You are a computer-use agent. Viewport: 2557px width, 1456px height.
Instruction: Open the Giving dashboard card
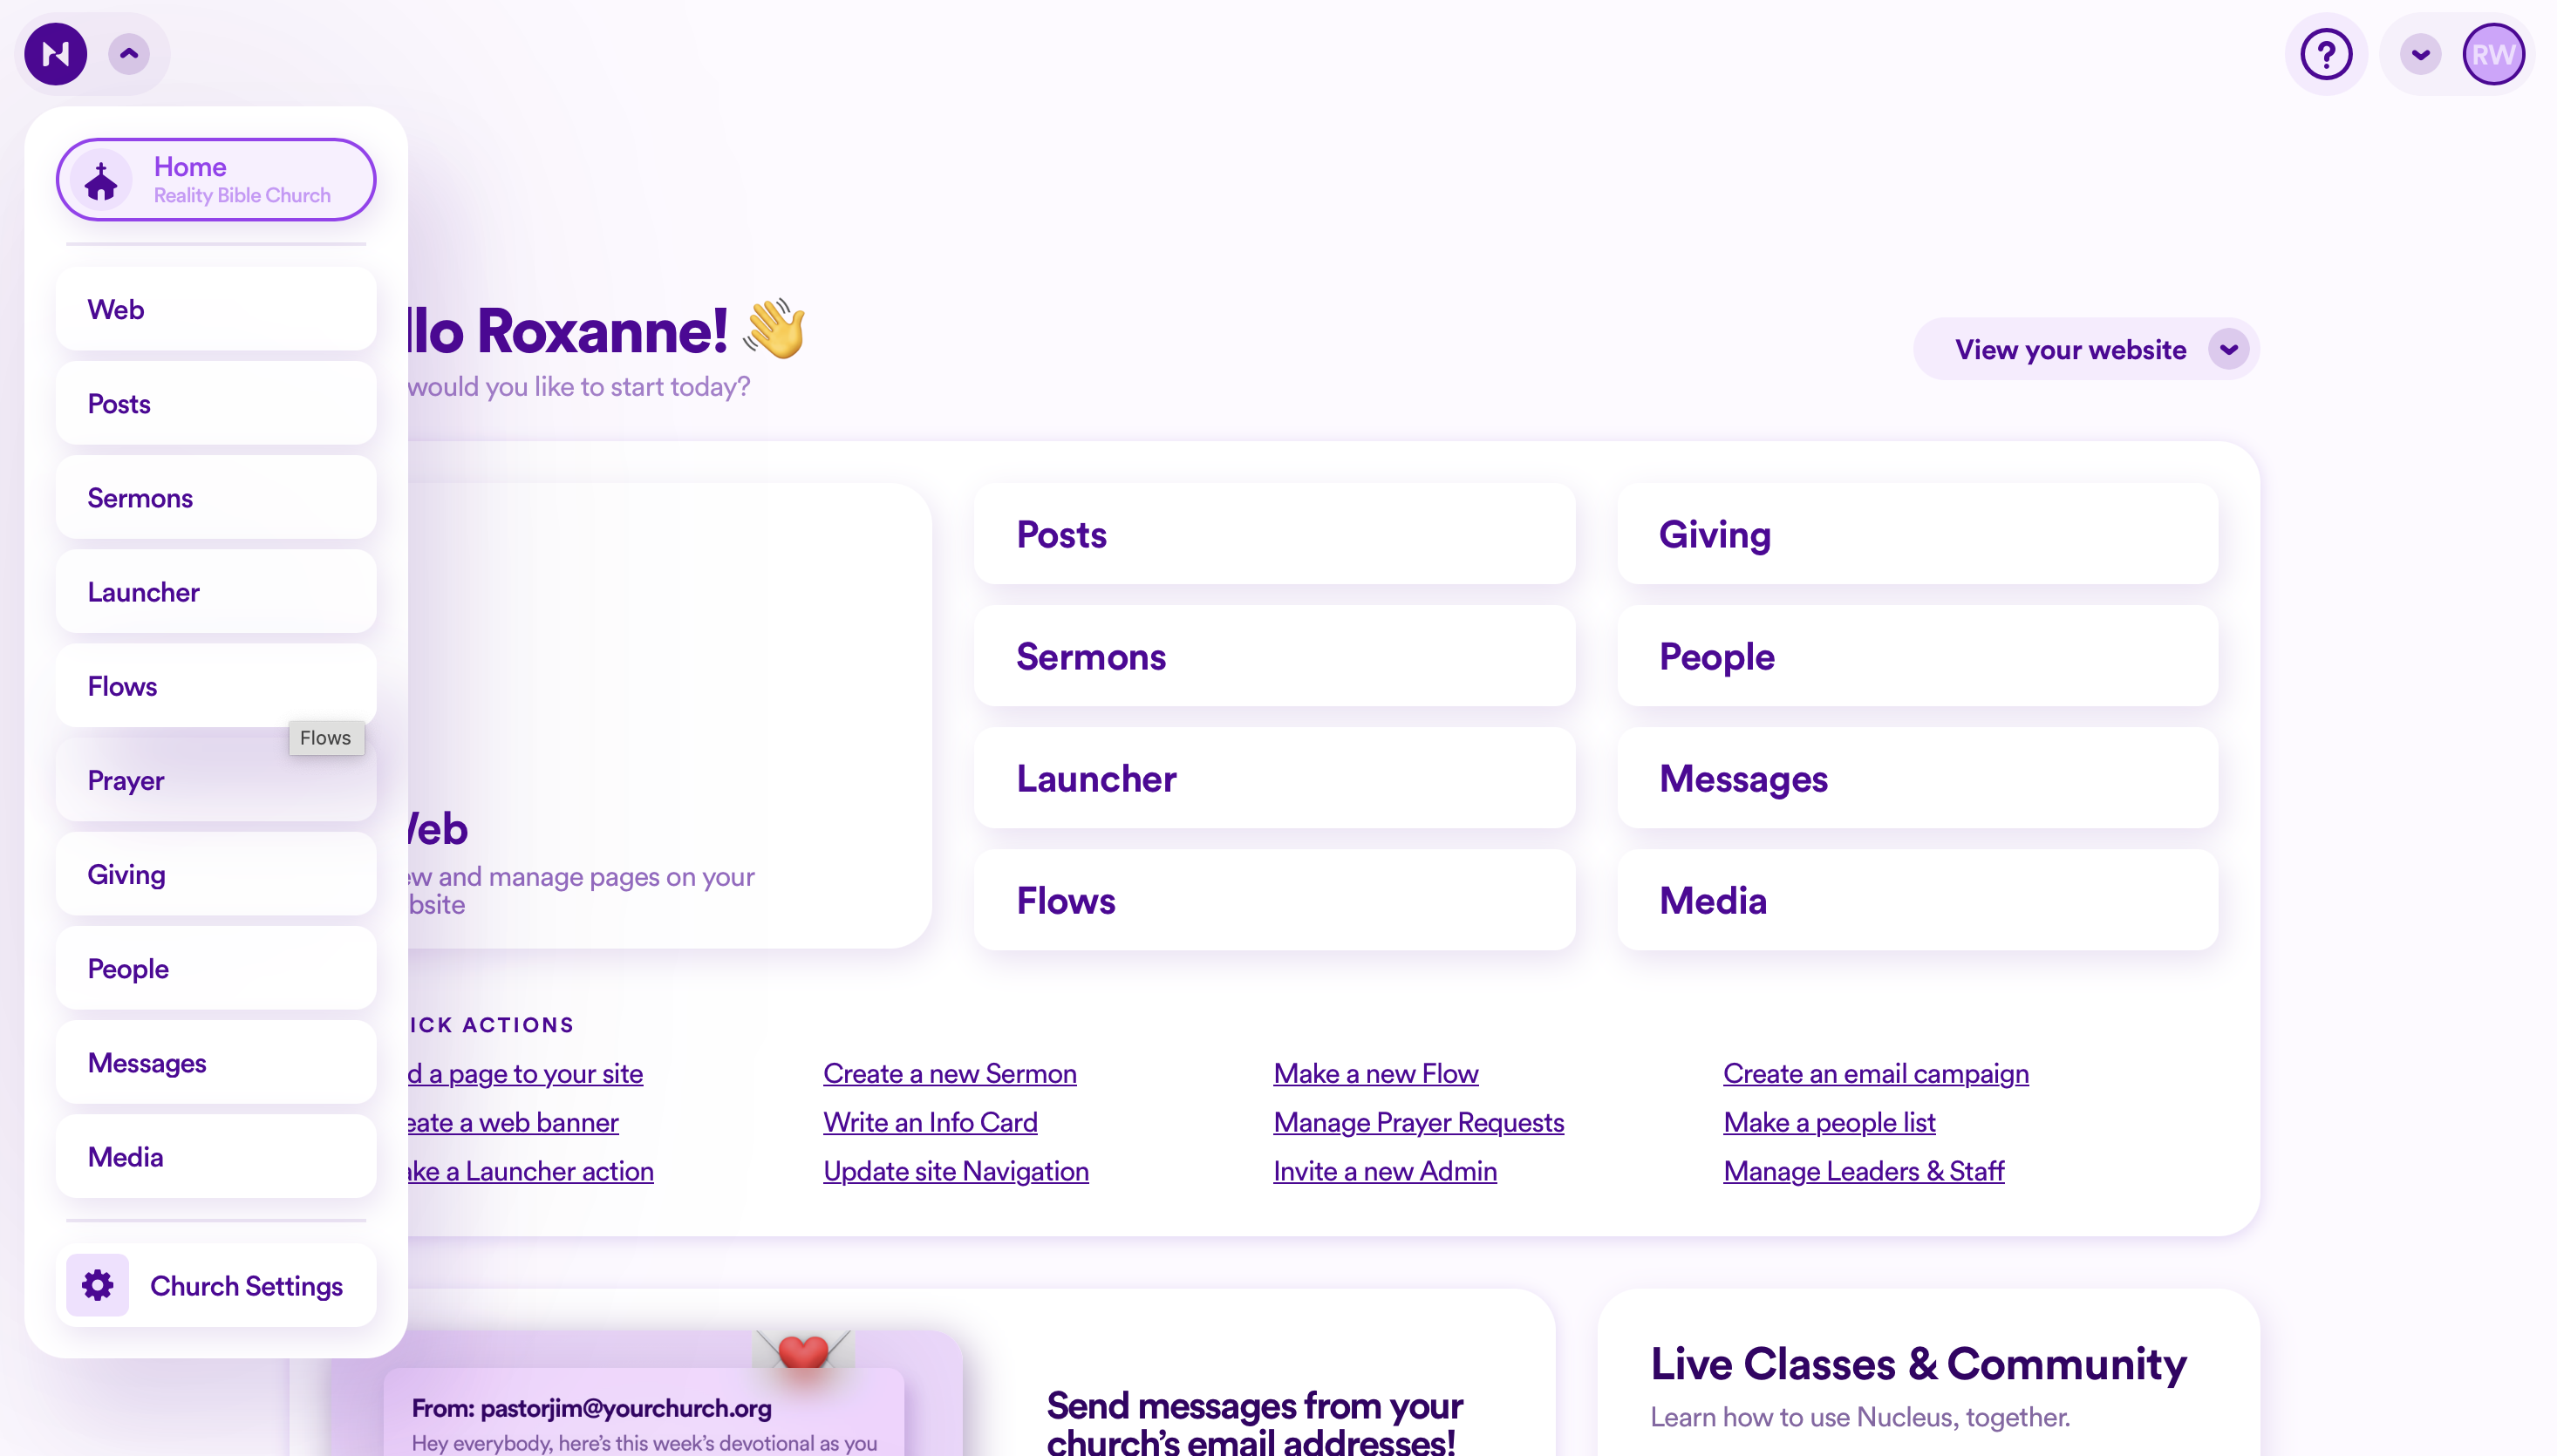pyautogui.click(x=1916, y=534)
